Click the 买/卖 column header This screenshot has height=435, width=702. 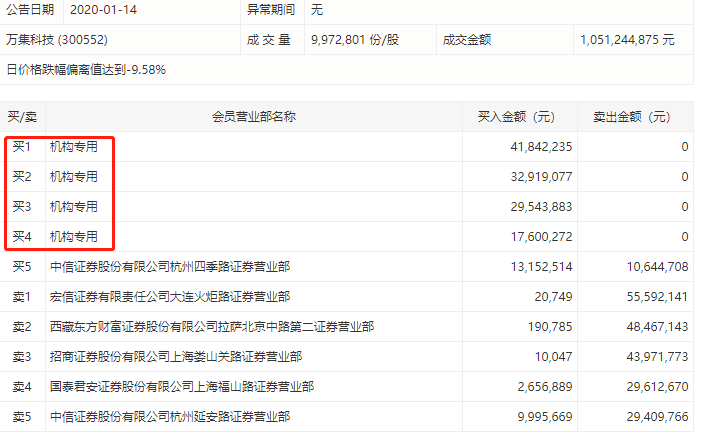(24, 117)
